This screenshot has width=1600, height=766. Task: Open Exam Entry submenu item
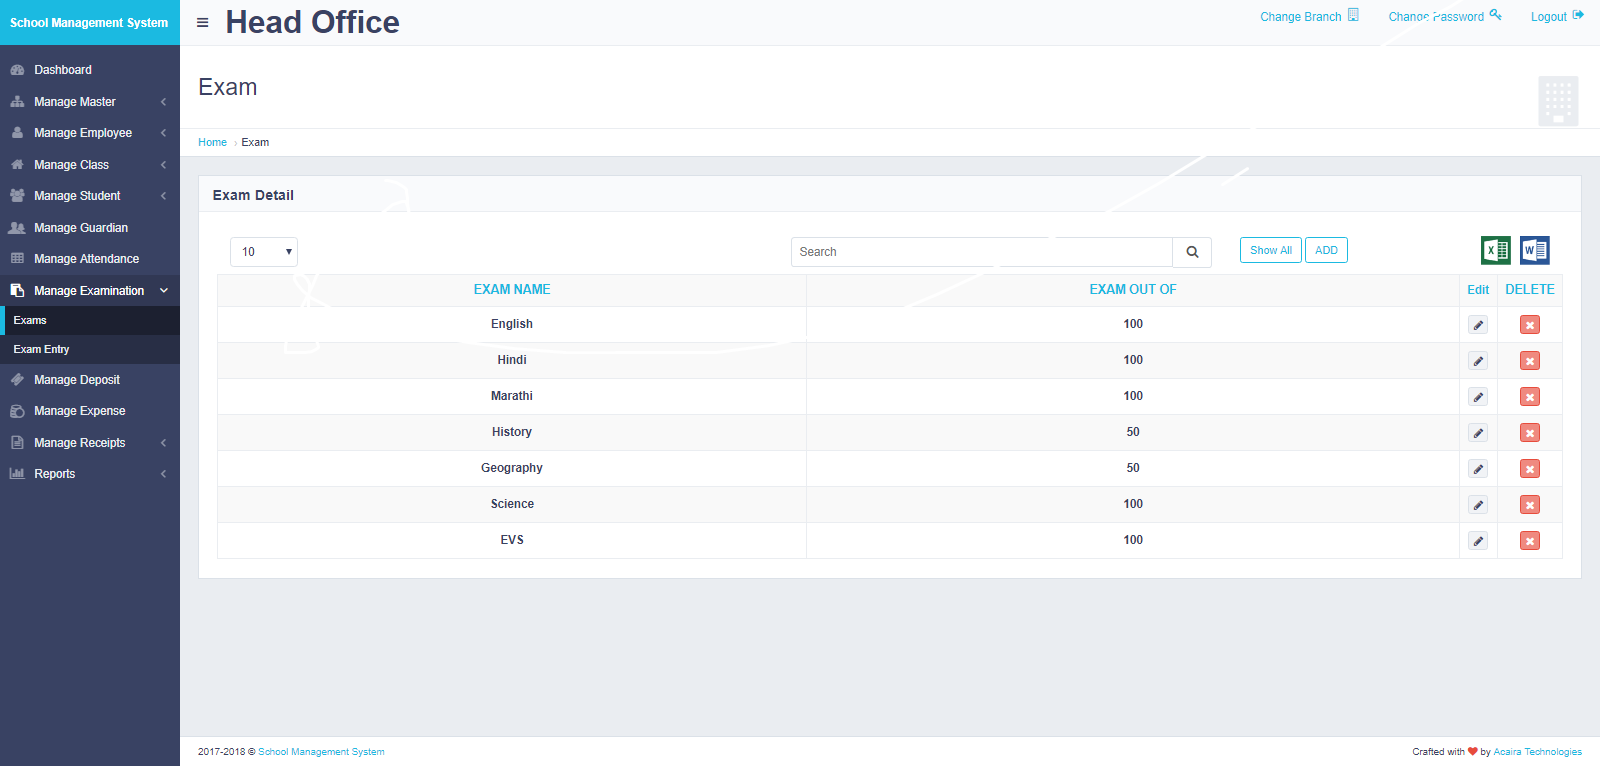[42, 349]
